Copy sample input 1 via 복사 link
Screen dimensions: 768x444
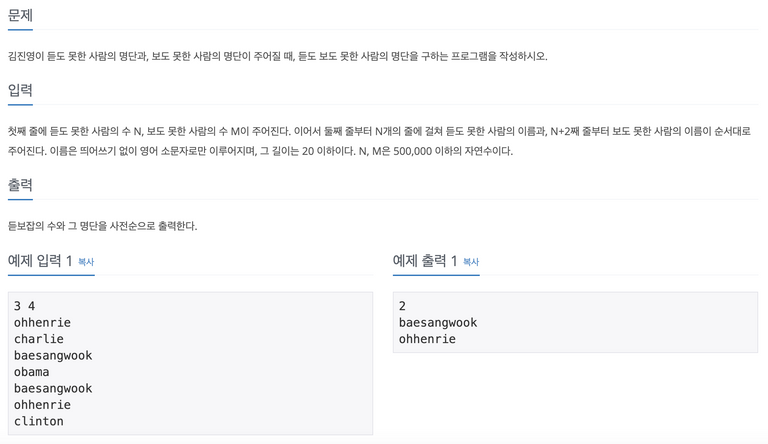tap(86, 262)
